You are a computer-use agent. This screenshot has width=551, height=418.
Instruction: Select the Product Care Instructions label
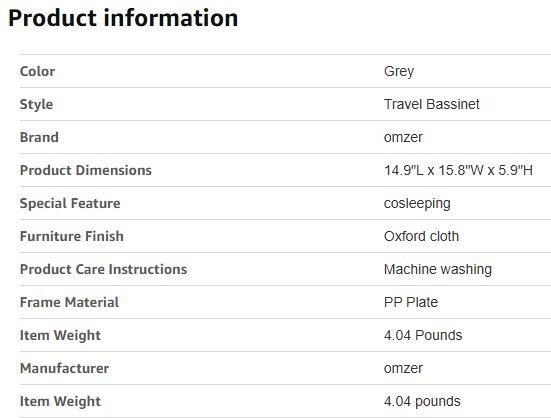click(x=103, y=269)
